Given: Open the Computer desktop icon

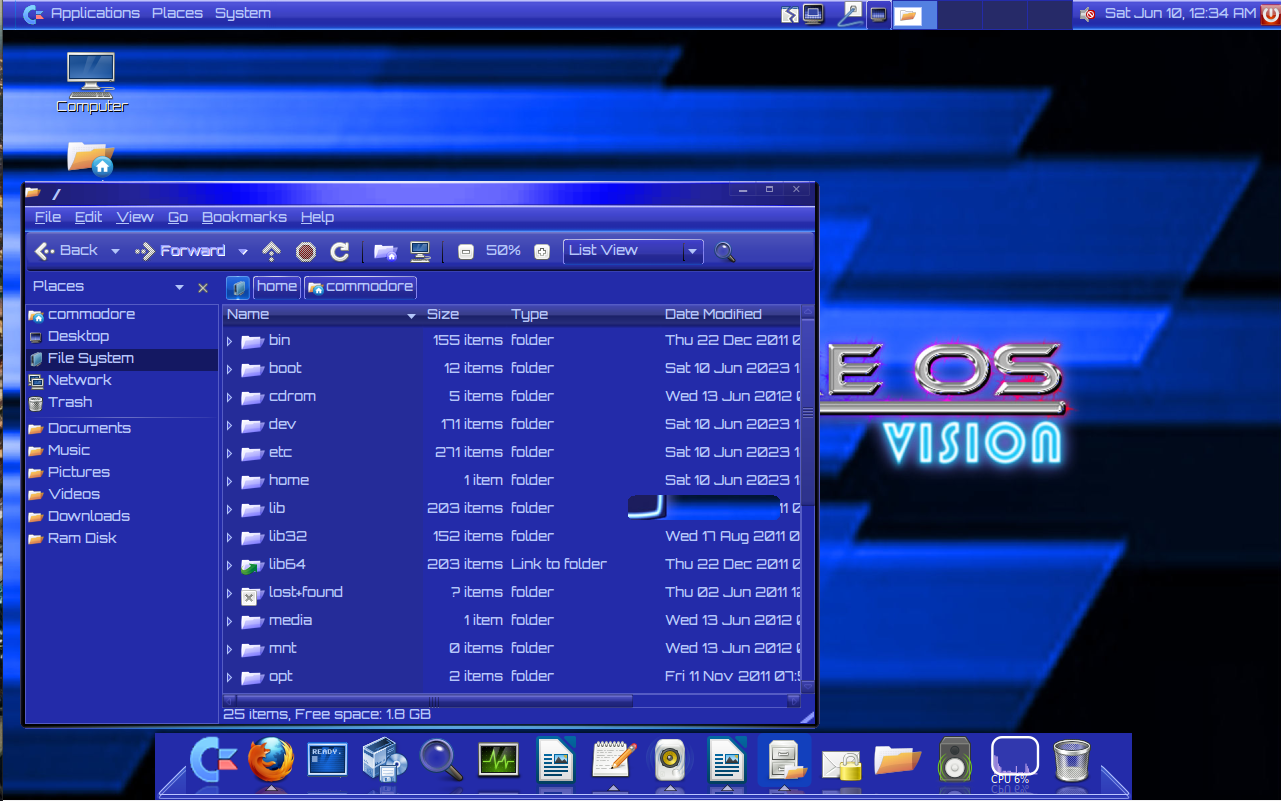Looking at the screenshot, I should pyautogui.click(x=92, y=83).
